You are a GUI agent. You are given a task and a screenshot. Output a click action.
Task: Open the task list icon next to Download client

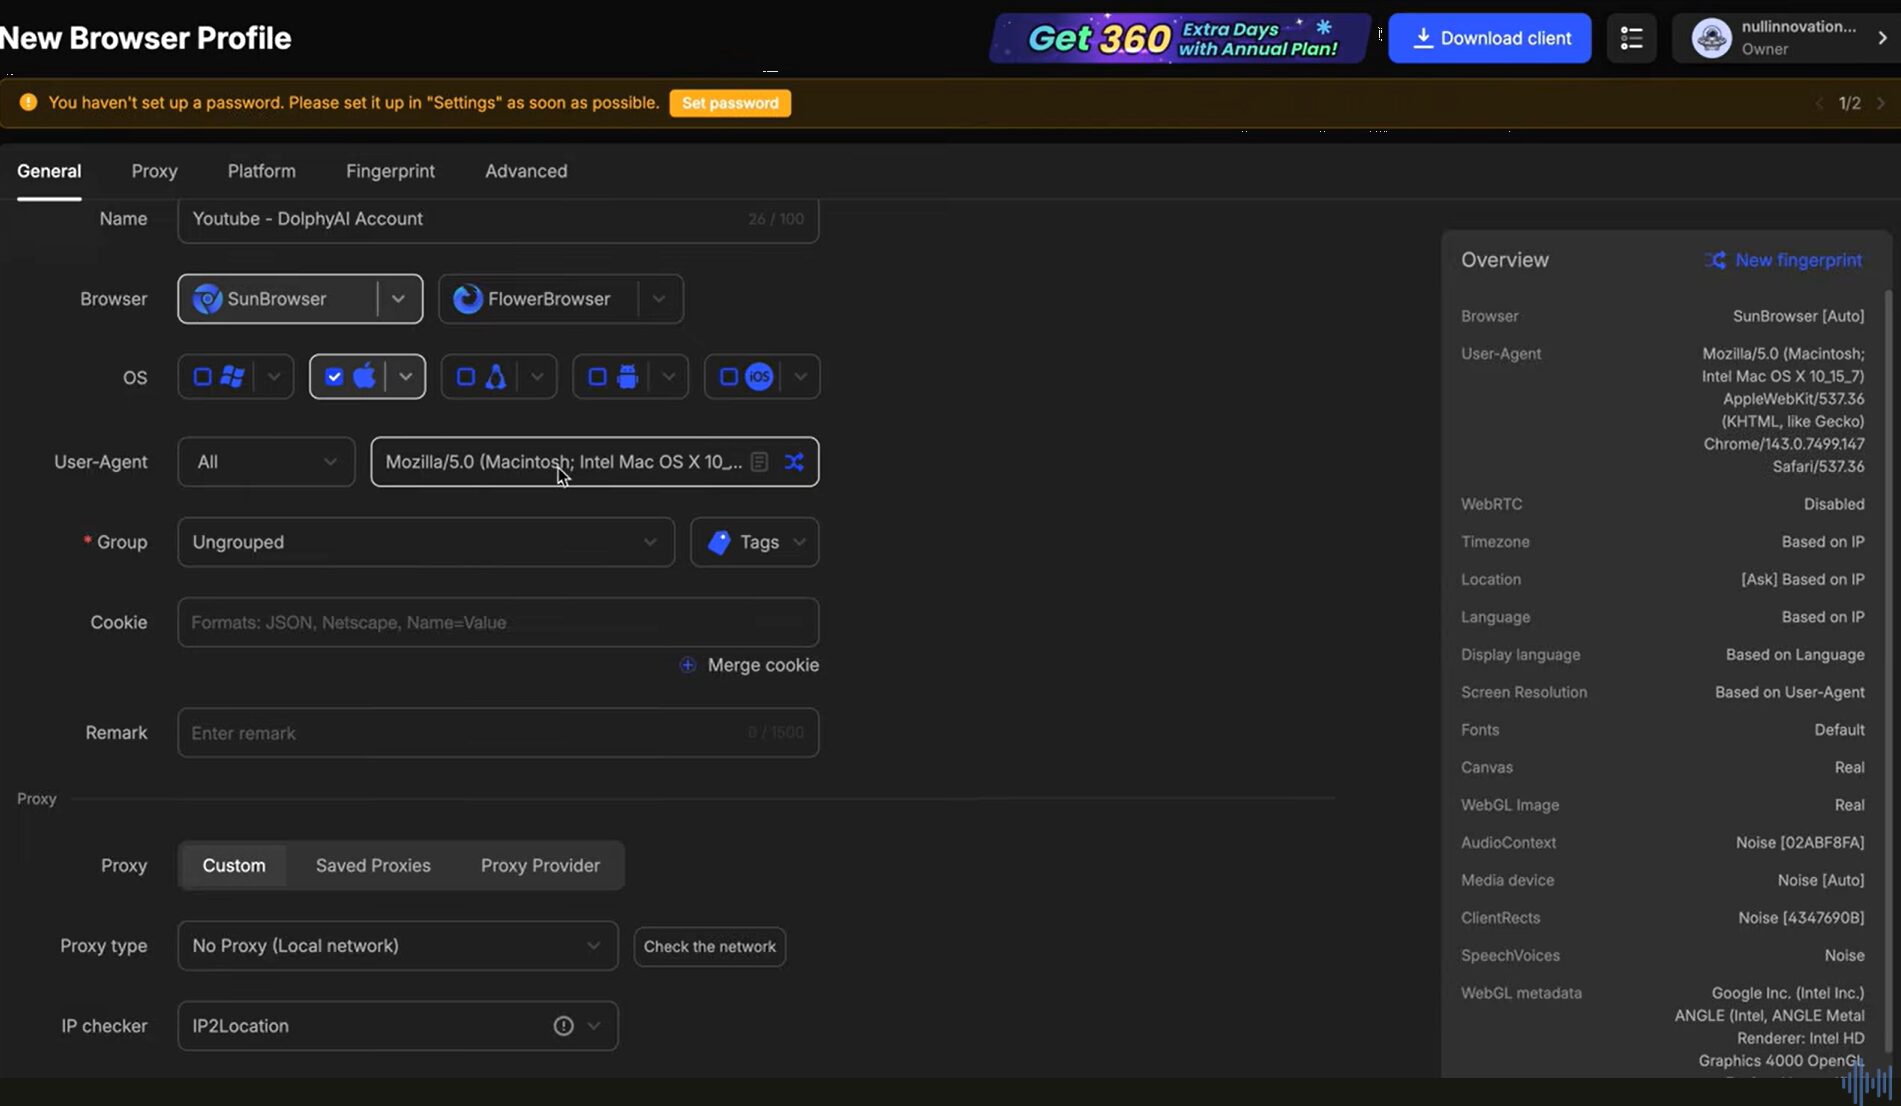point(1631,38)
